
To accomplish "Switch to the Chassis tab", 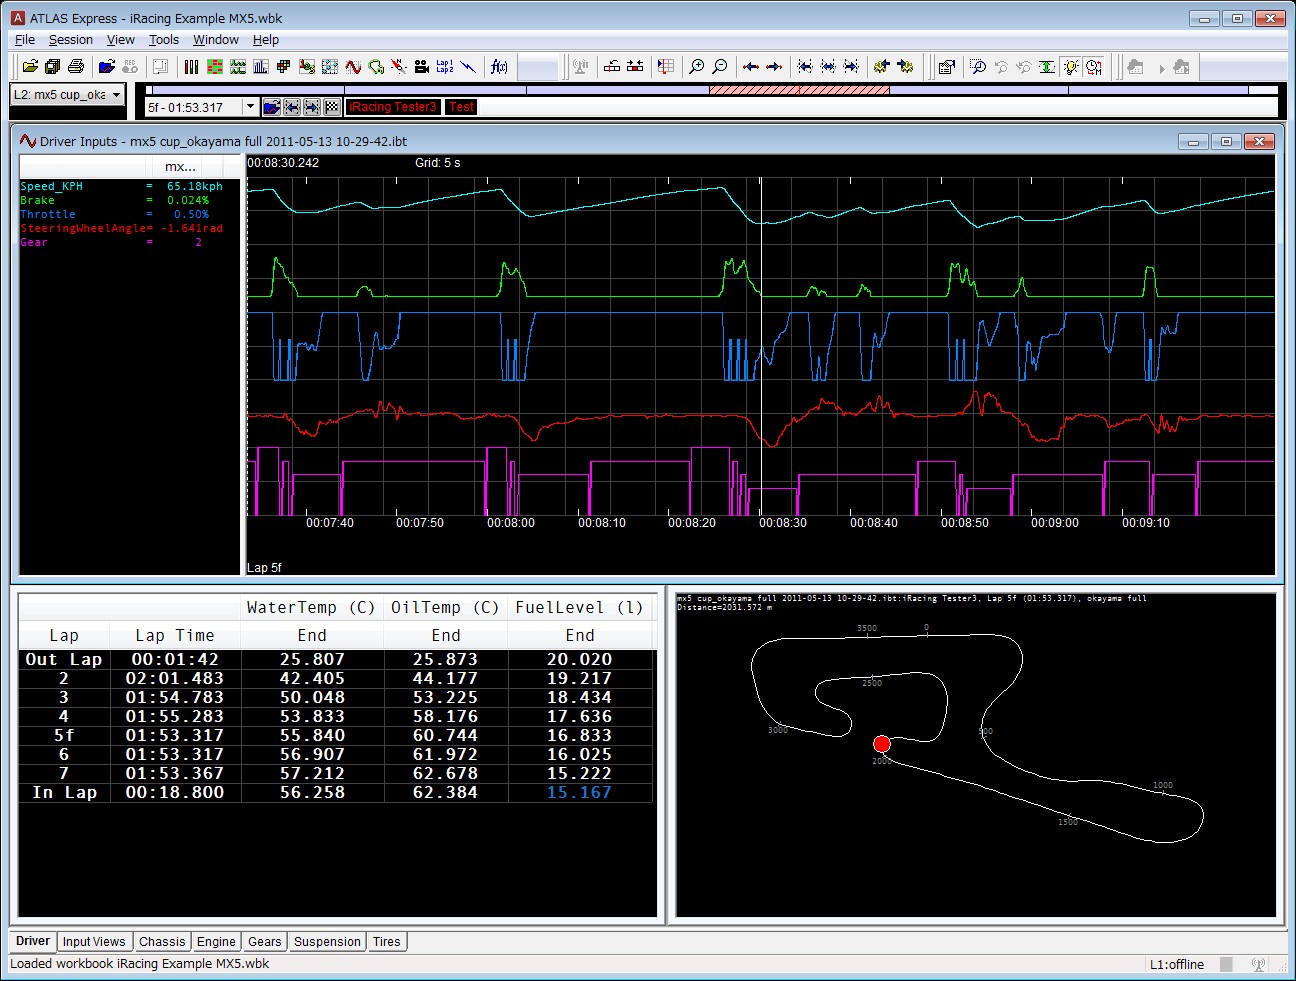I will (x=162, y=942).
